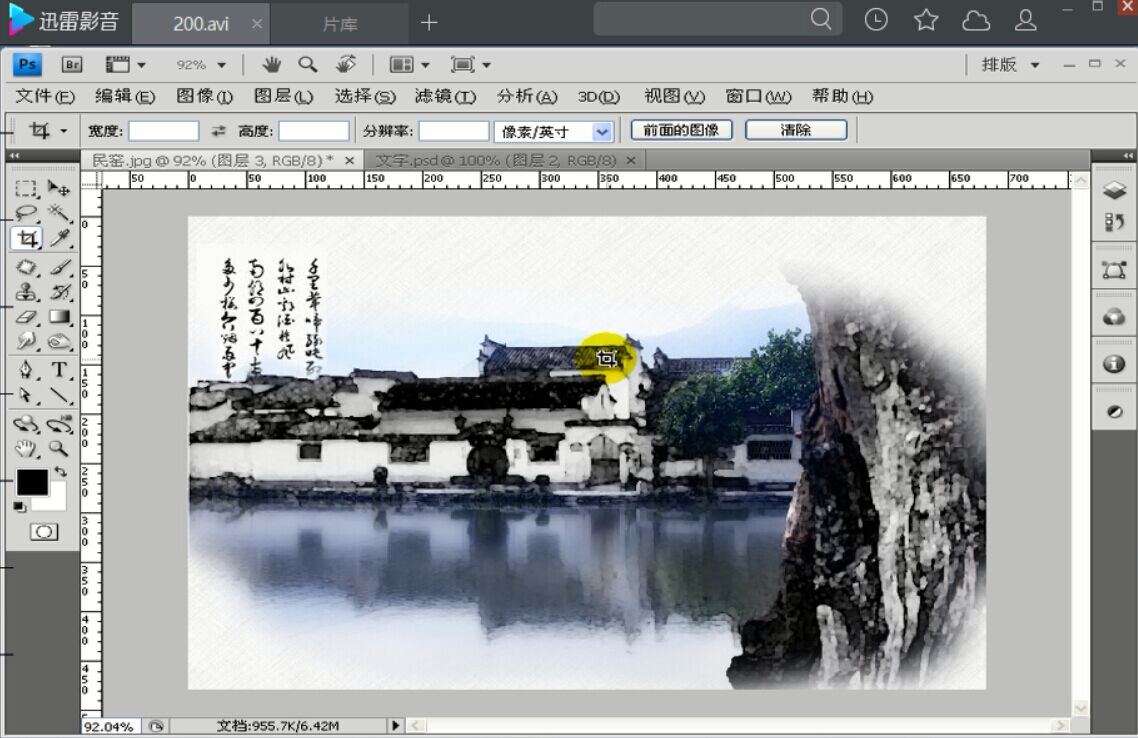Click the 清除 button in the options bar
The width and height of the screenshot is (1138, 738).
tap(797, 129)
